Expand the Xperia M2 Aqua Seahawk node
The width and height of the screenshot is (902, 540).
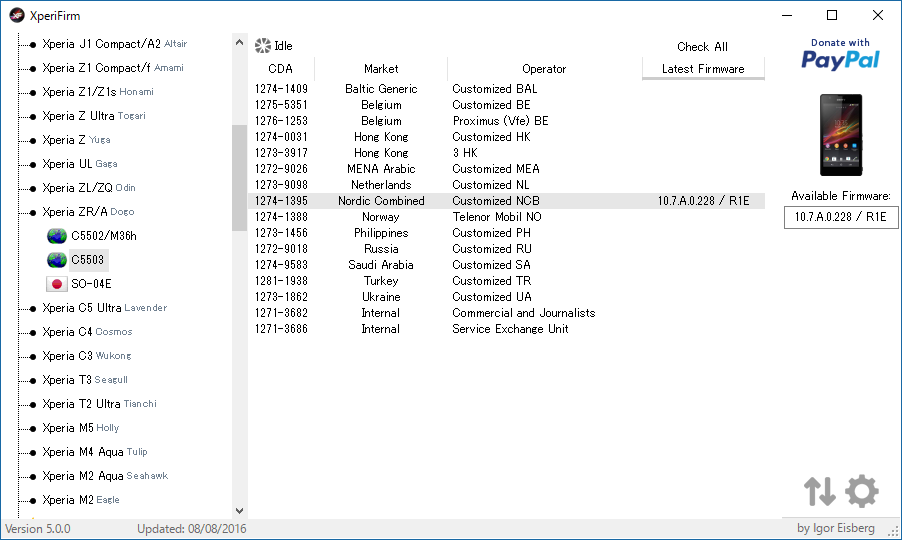pyautogui.click(x=33, y=477)
